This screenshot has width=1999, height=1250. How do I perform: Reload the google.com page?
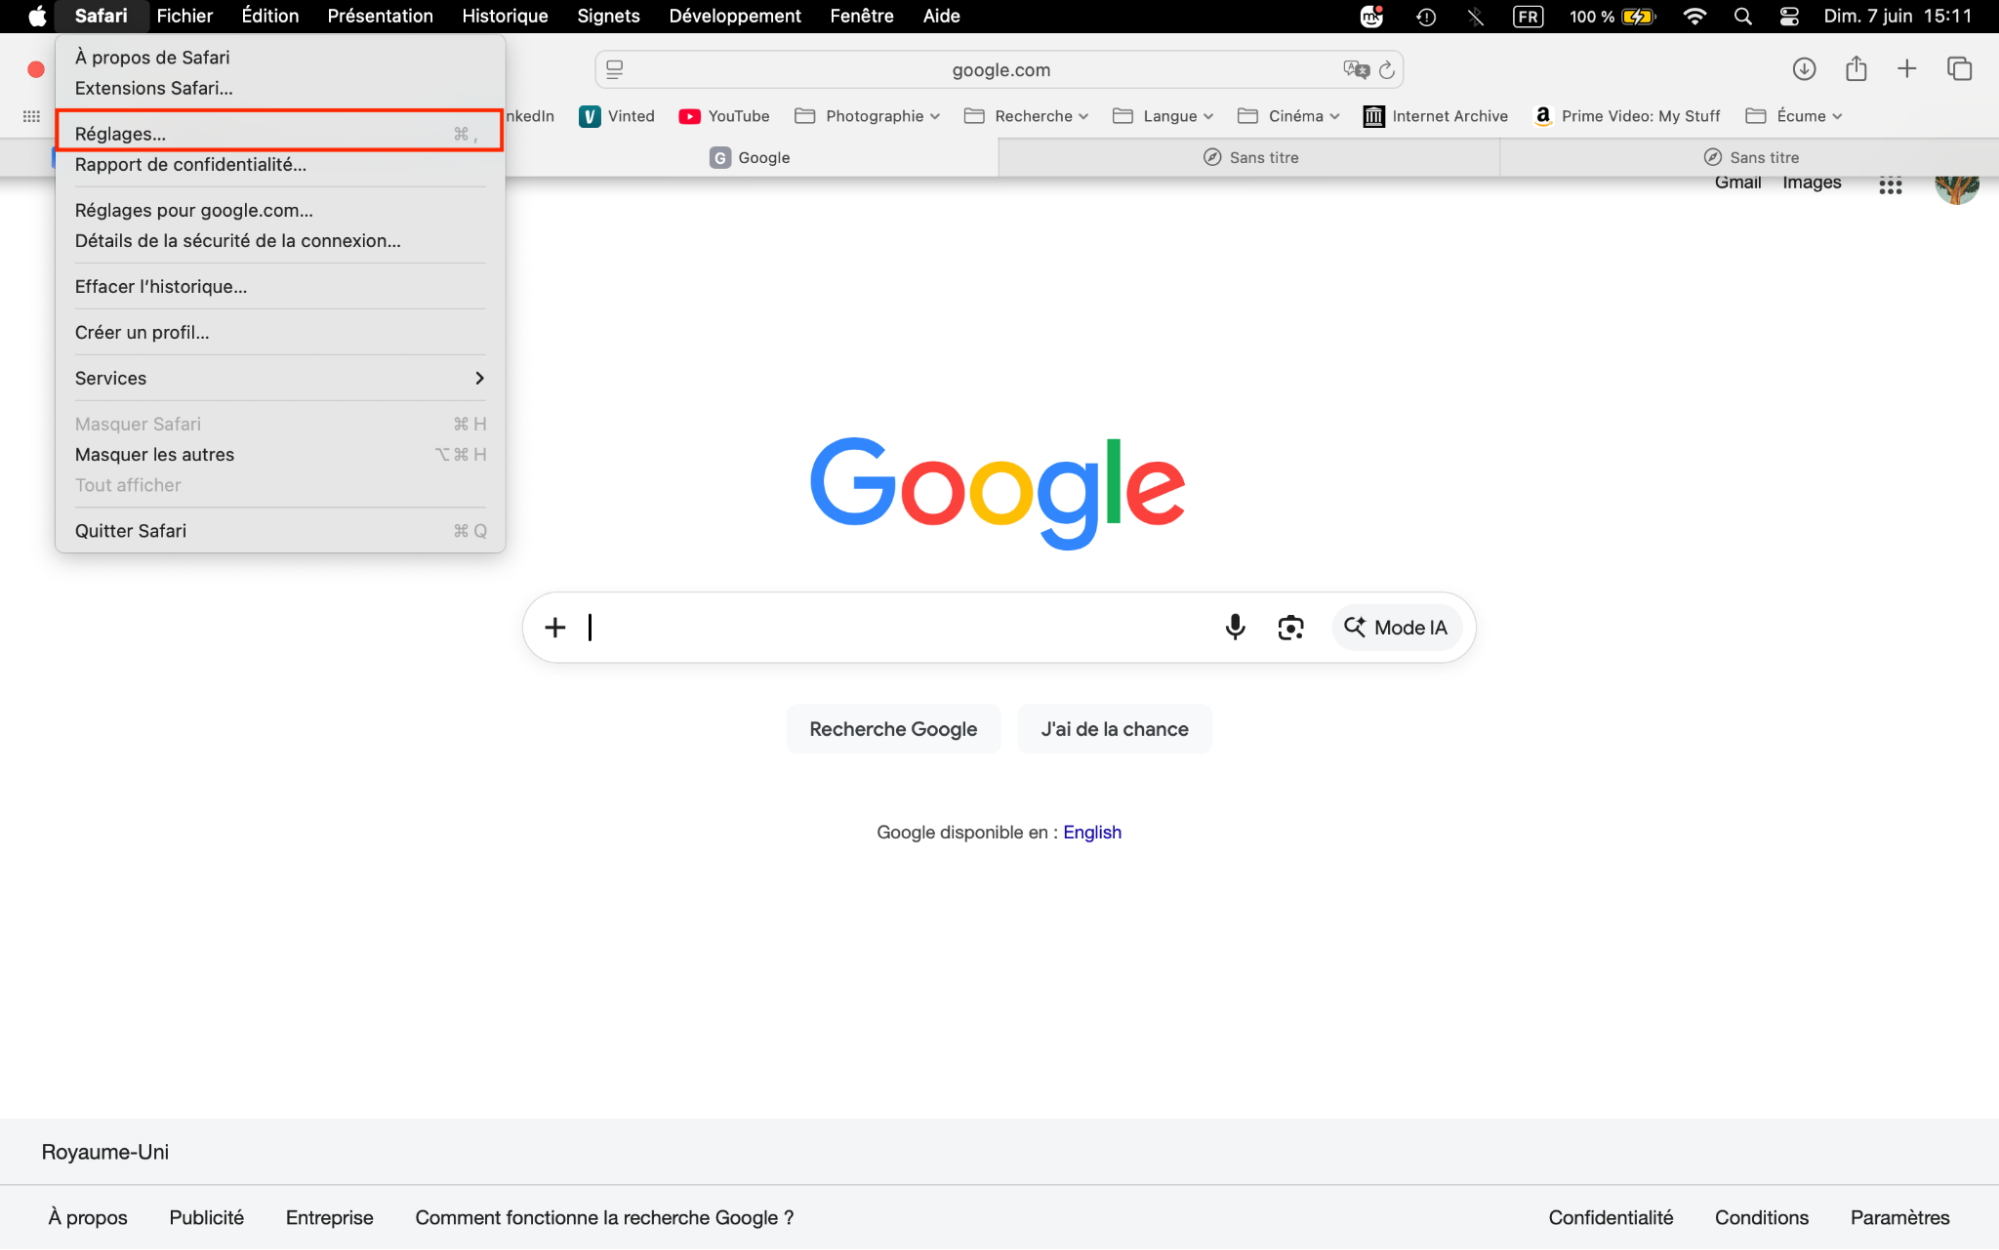click(x=1386, y=70)
